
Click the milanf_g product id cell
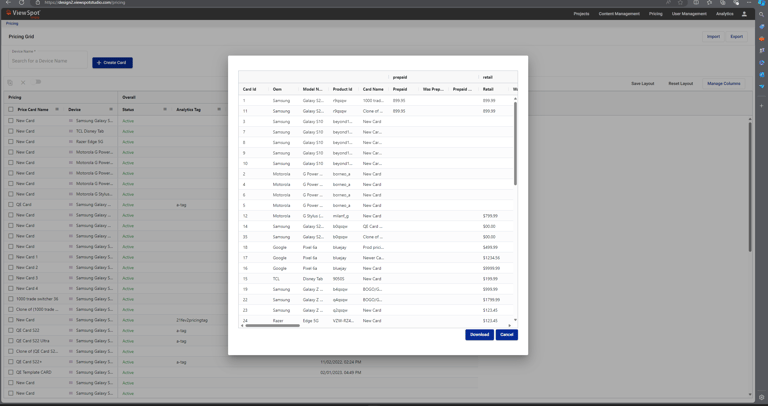click(341, 216)
